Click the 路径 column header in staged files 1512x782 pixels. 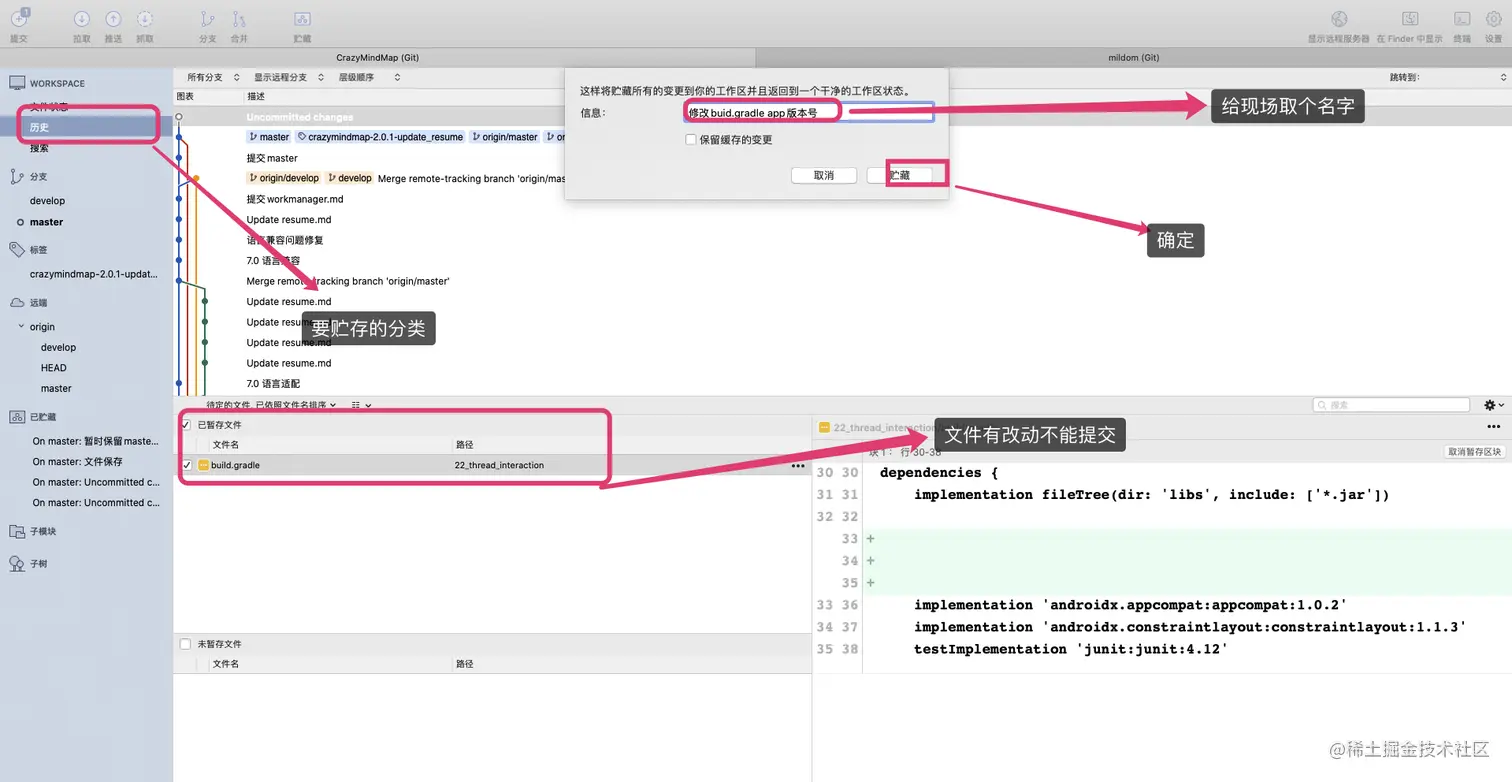464,445
